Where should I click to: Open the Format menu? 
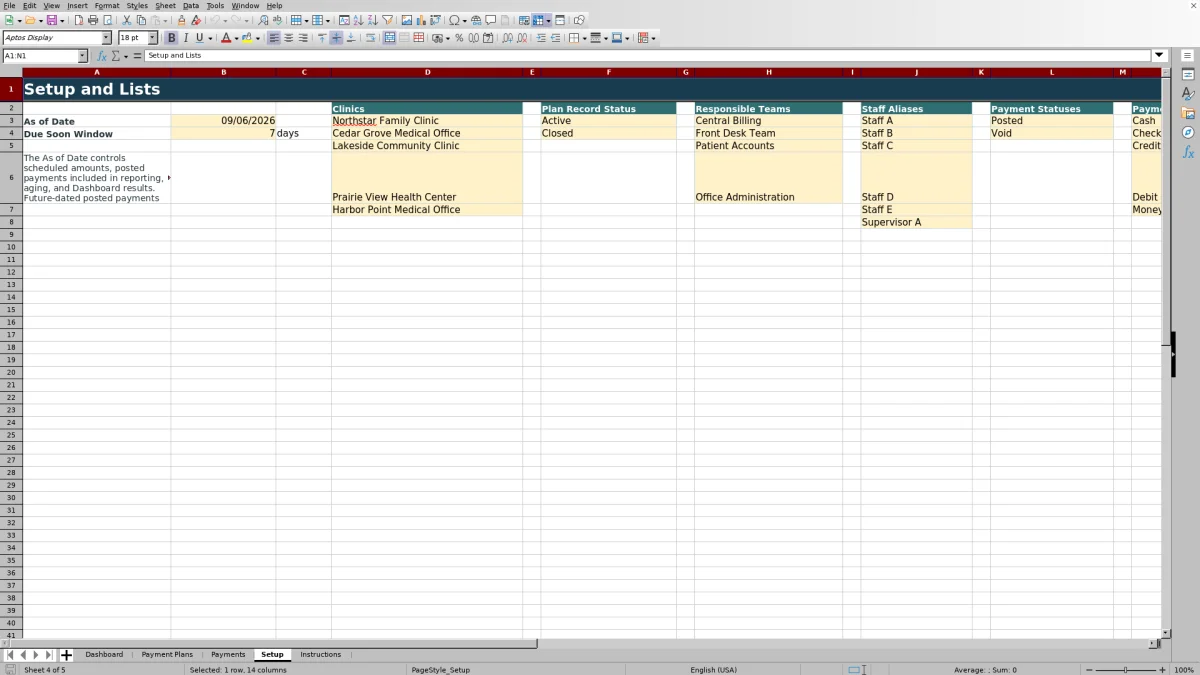click(107, 5)
